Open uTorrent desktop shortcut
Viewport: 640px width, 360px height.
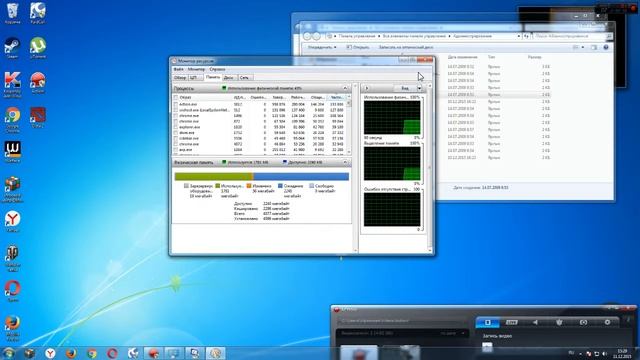point(38,47)
